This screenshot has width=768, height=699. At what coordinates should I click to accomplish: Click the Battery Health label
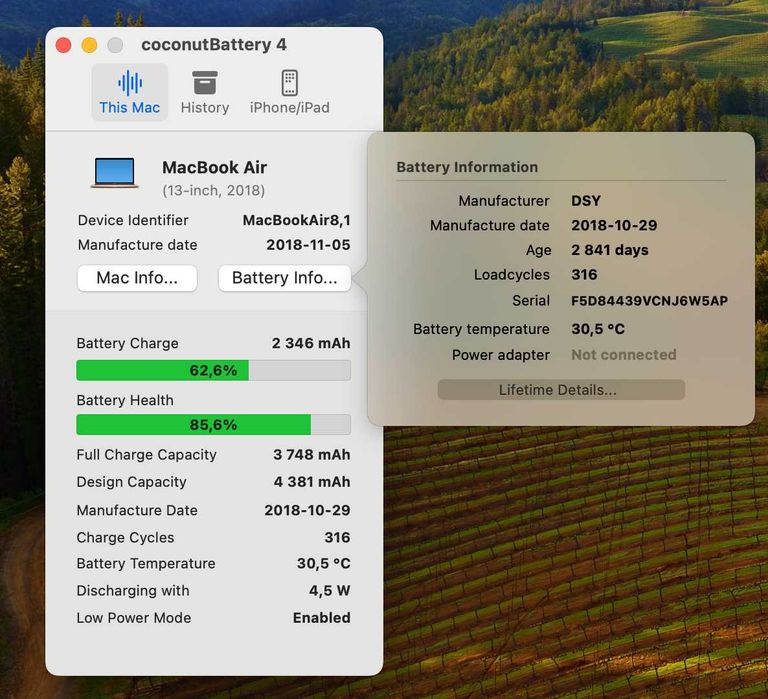[x=125, y=401]
